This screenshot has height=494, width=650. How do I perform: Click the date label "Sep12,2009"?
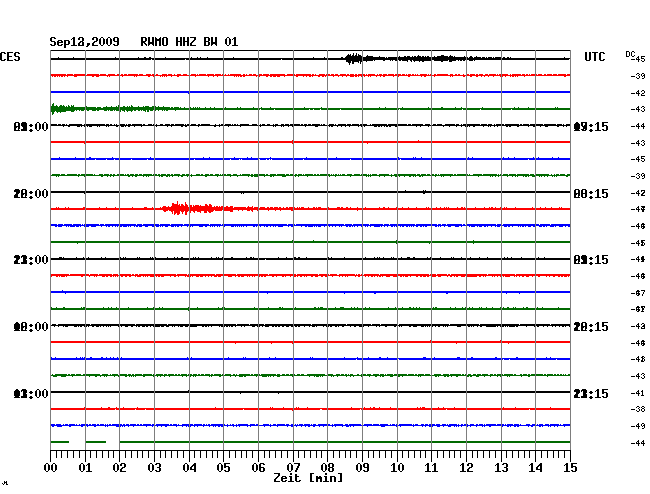85,42
